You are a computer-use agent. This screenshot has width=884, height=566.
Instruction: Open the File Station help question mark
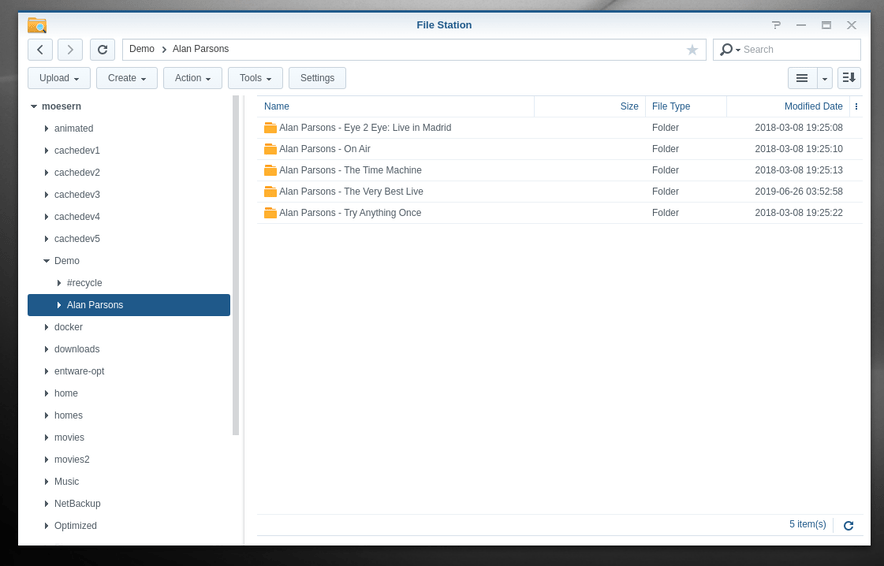776,25
